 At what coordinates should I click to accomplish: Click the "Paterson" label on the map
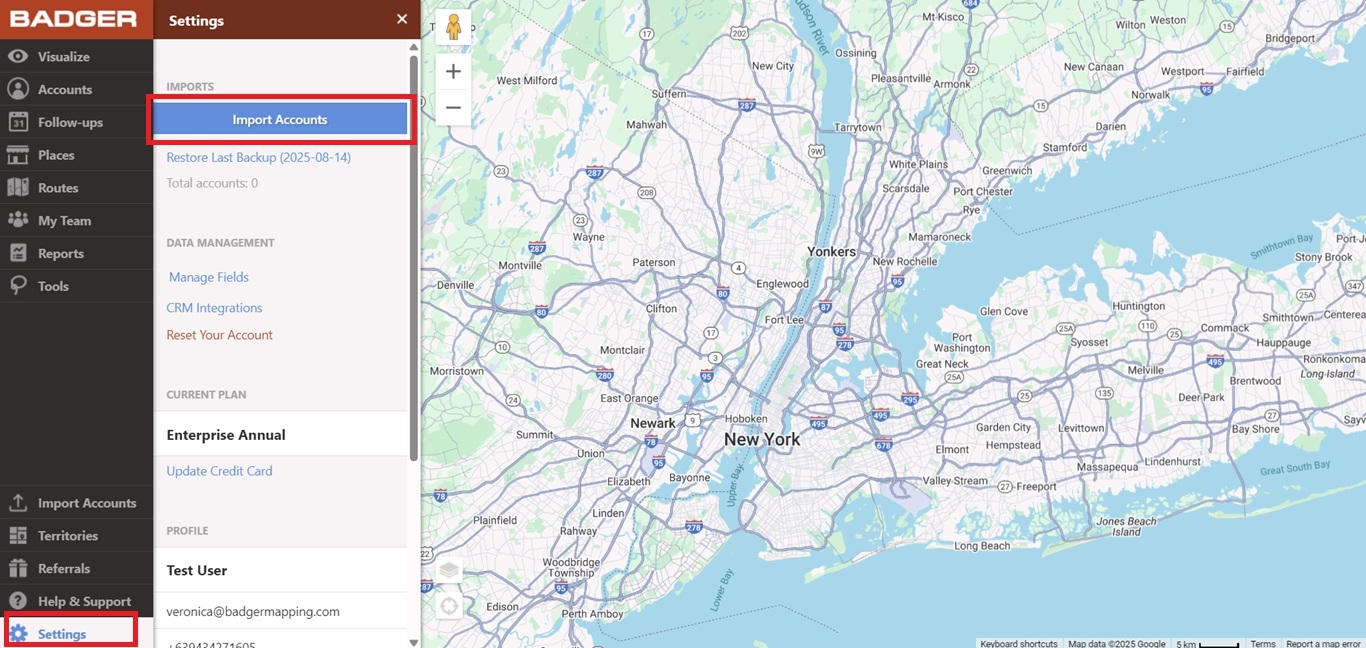(654, 262)
